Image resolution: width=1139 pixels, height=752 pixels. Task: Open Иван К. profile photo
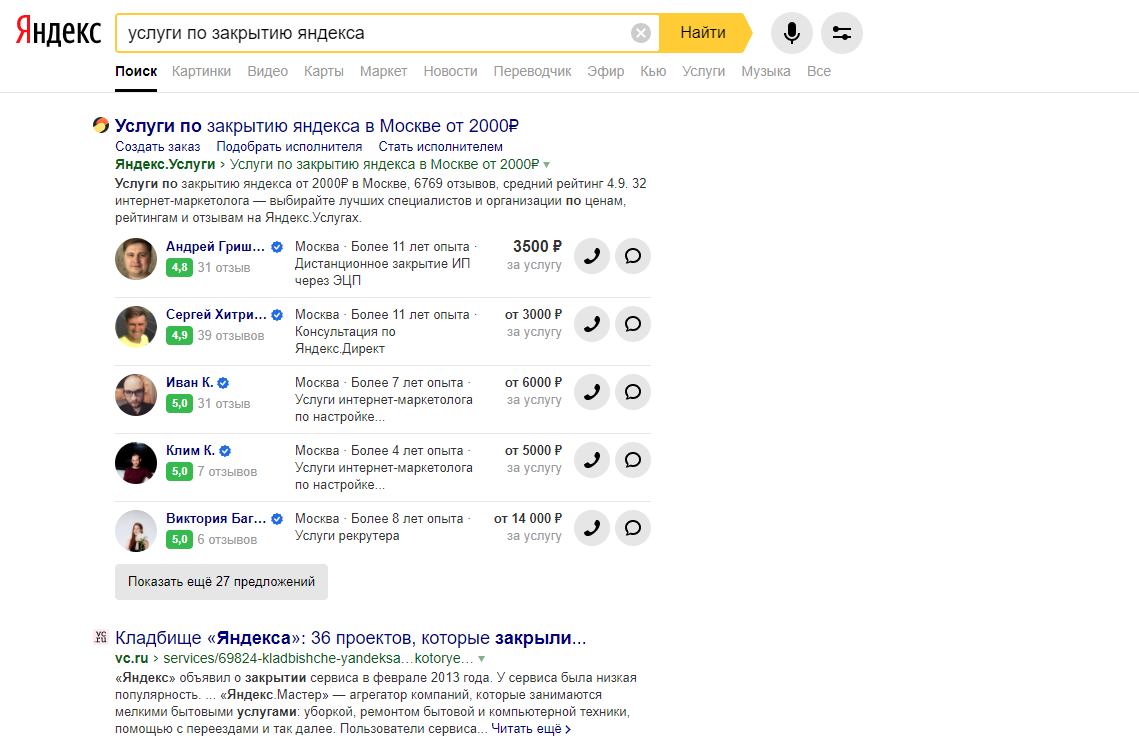(136, 395)
